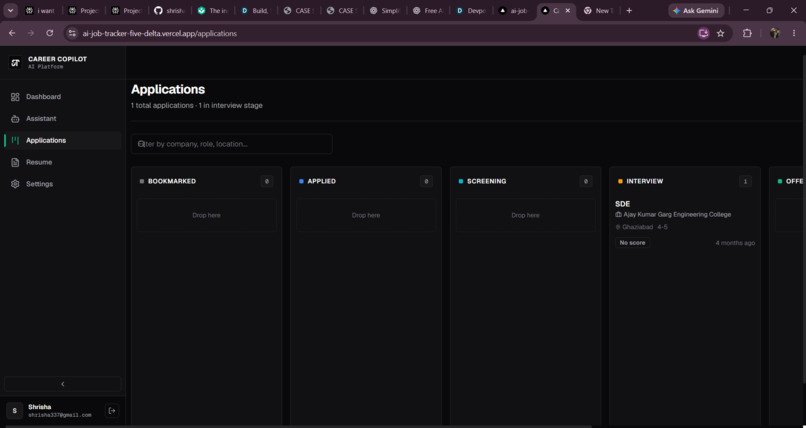
Task: Click the Applied Drop here zone
Action: coord(366,215)
